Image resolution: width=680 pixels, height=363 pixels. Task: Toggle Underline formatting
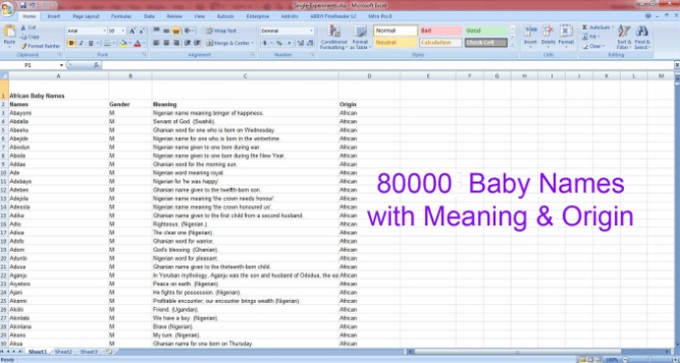91,43
